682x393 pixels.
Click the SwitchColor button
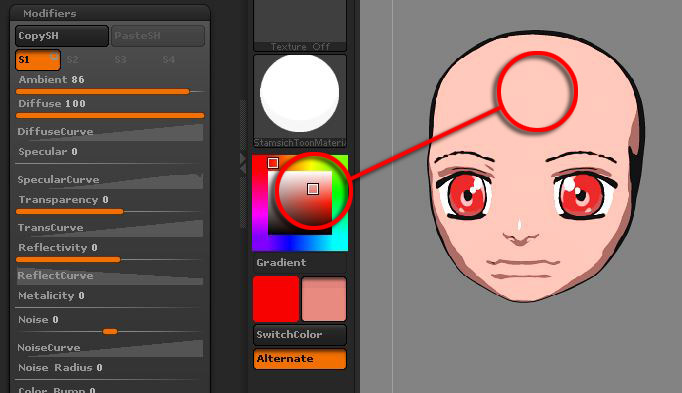point(300,335)
